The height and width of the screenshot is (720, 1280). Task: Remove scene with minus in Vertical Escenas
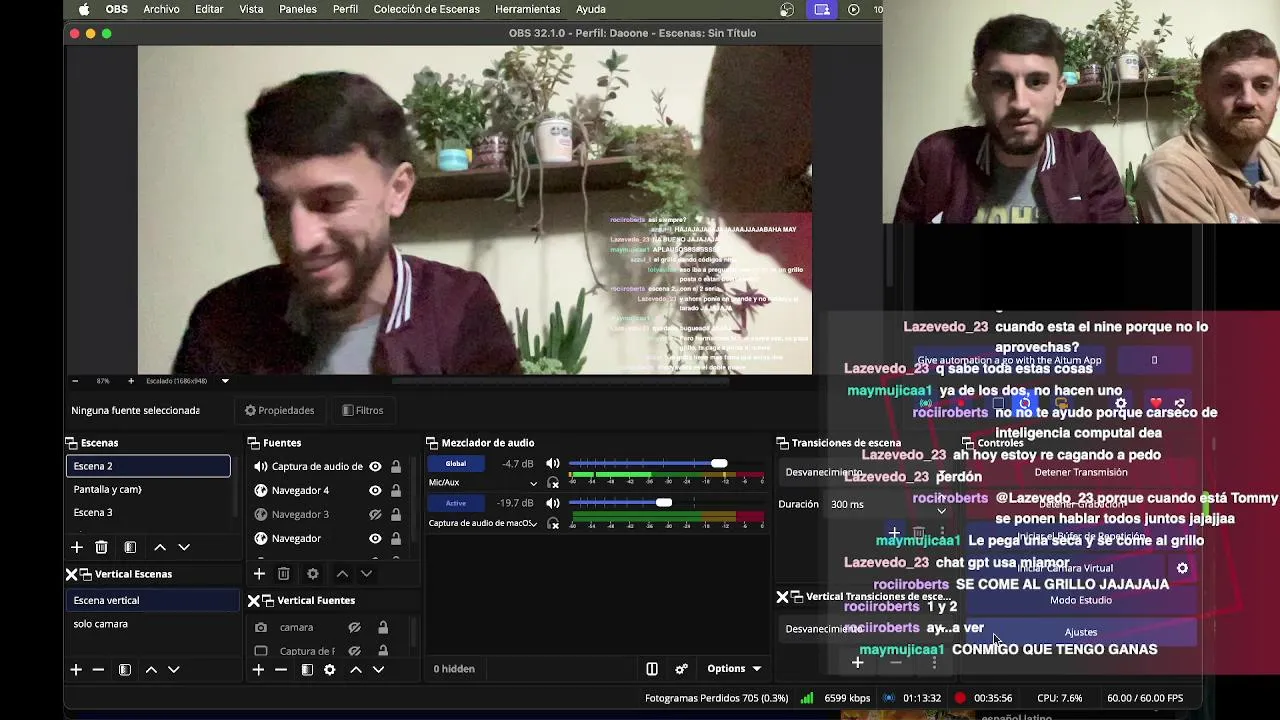pyautogui.click(x=98, y=669)
